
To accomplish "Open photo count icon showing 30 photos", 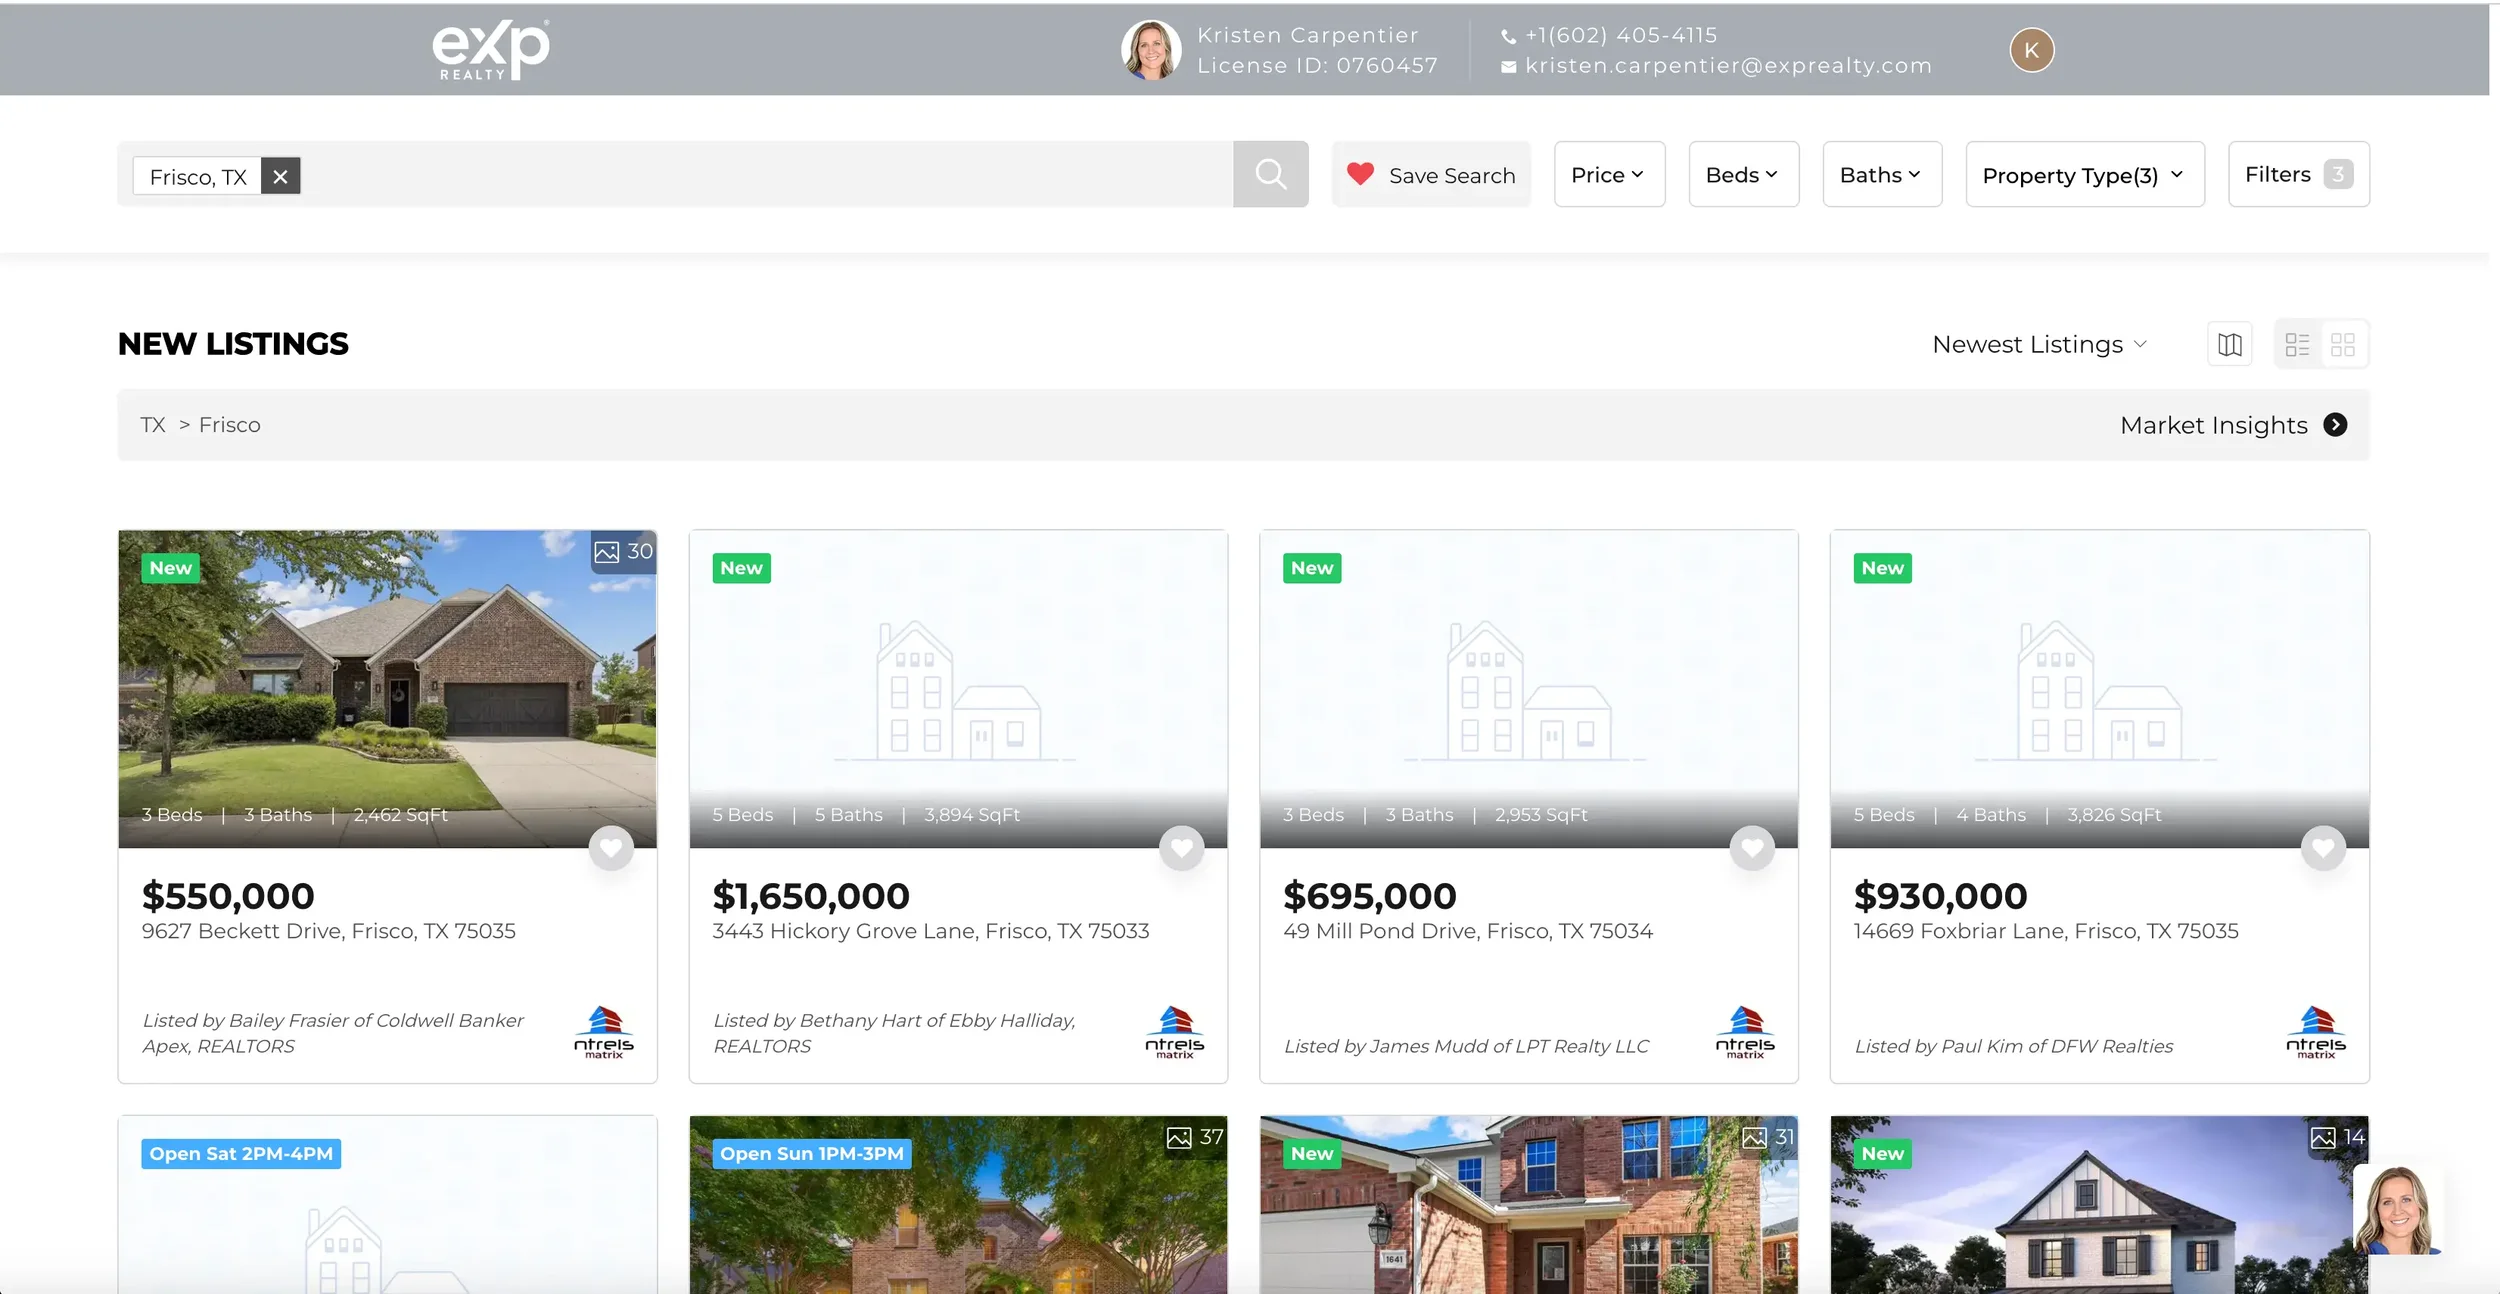I will [x=623, y=552].
